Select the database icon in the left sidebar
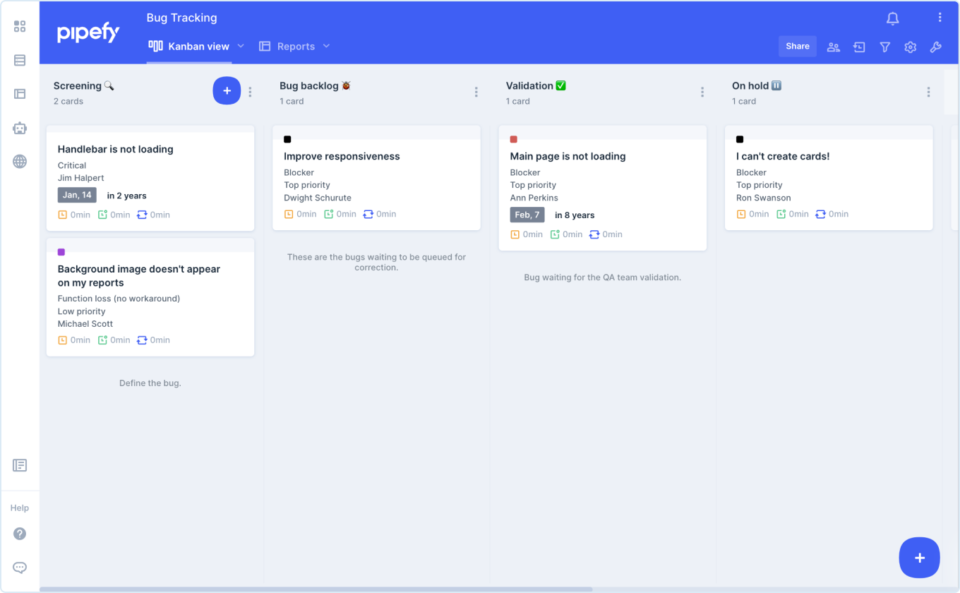The width and height of the screenshot is (960, 593). (x=19, y=59)
